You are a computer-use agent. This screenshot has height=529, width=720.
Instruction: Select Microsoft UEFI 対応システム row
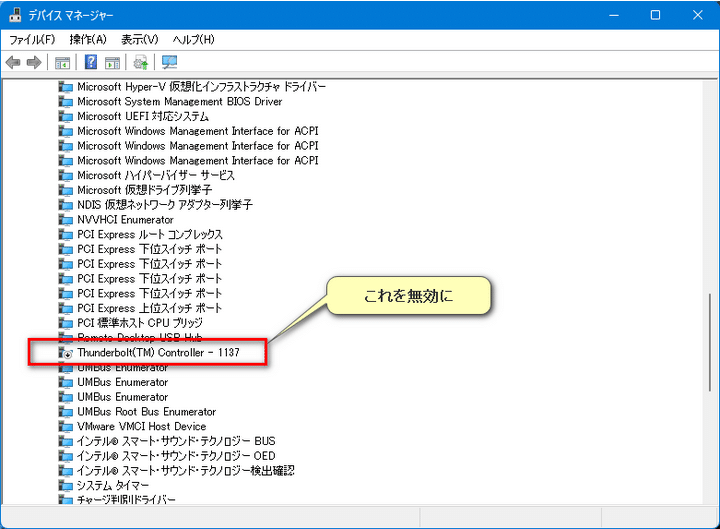143,116
